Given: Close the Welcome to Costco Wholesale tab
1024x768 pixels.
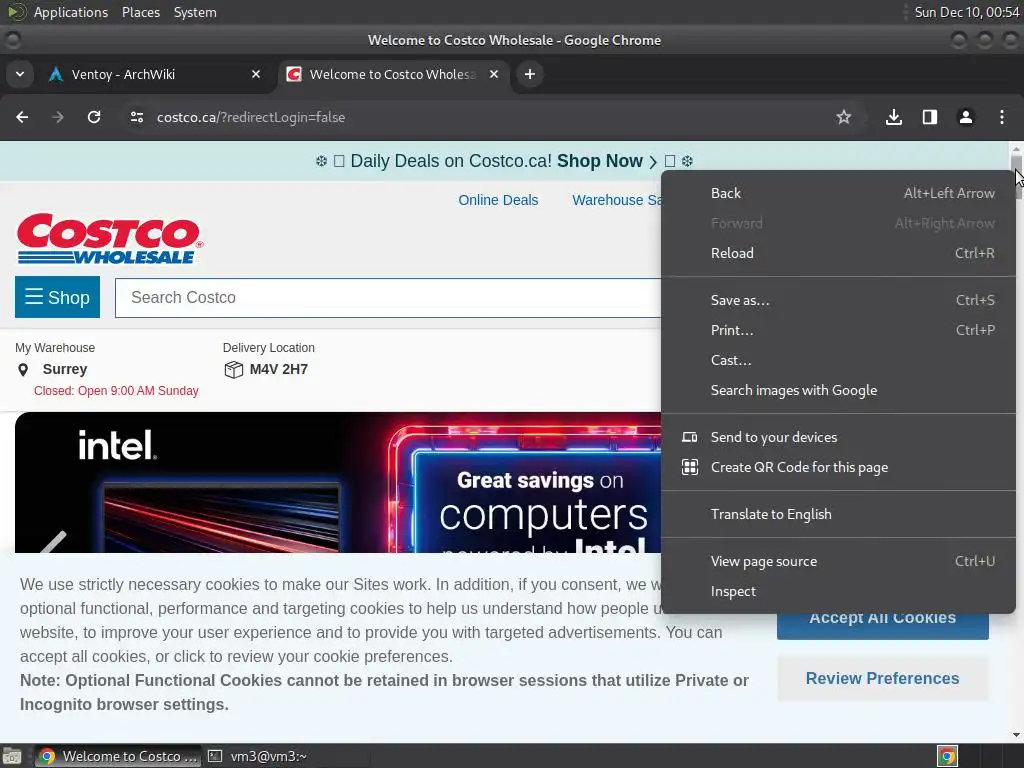Looking at the screenshot, I should pos(494,74).
